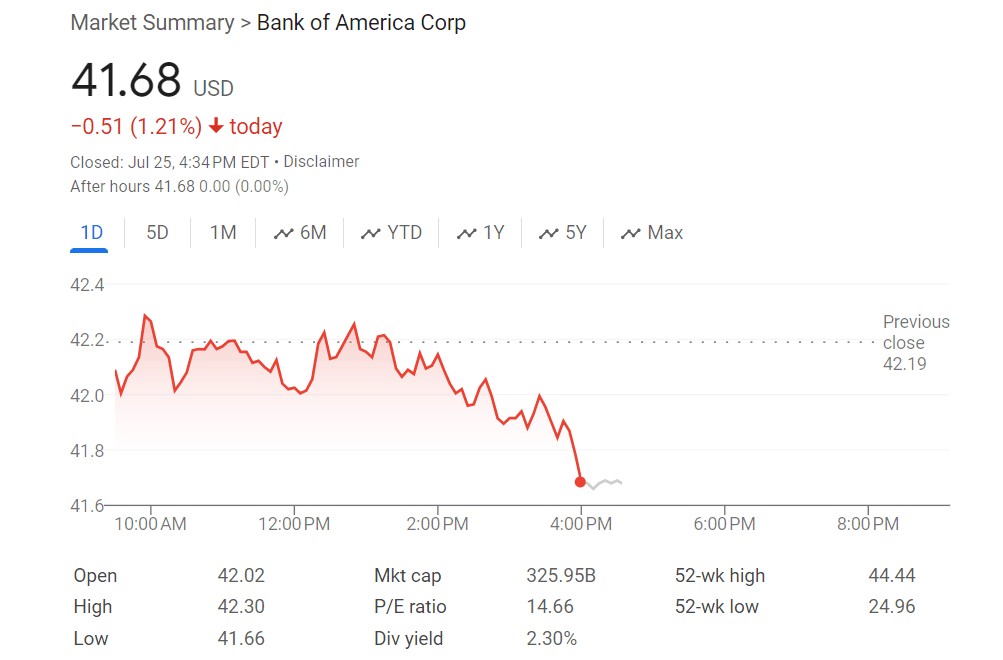1003x660 pixels.
Task: Click the Mkt cap value 325.95B
Action: [560, 576]
